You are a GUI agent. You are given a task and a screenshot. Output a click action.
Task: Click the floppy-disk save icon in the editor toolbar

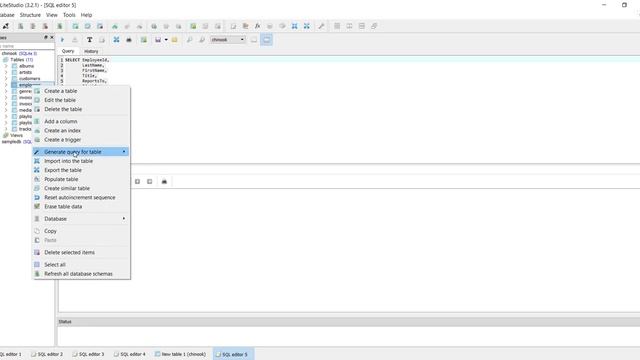click(158, 40)
